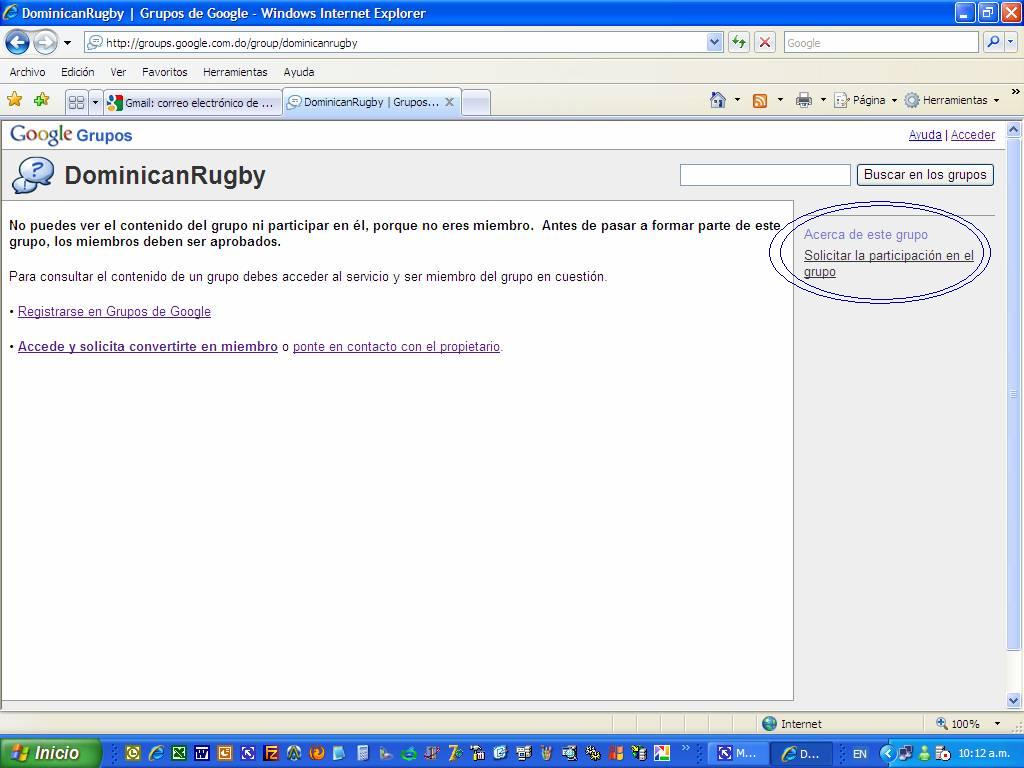Viewport: 1024px width, 768px height.
Task: Show hidden tray icons arrow
Action: (886, 754)
